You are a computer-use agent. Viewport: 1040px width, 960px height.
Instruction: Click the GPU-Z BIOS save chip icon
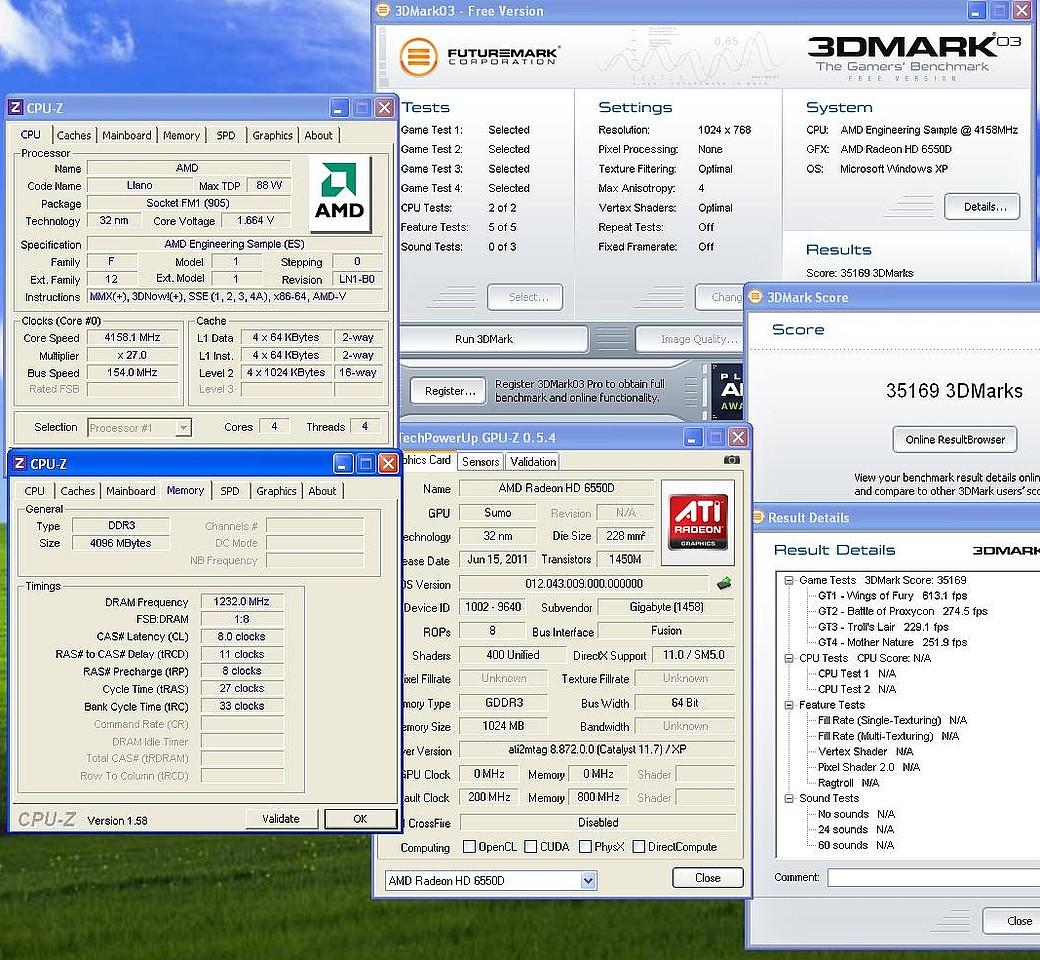pyautogui.click(x=724, y=584)
